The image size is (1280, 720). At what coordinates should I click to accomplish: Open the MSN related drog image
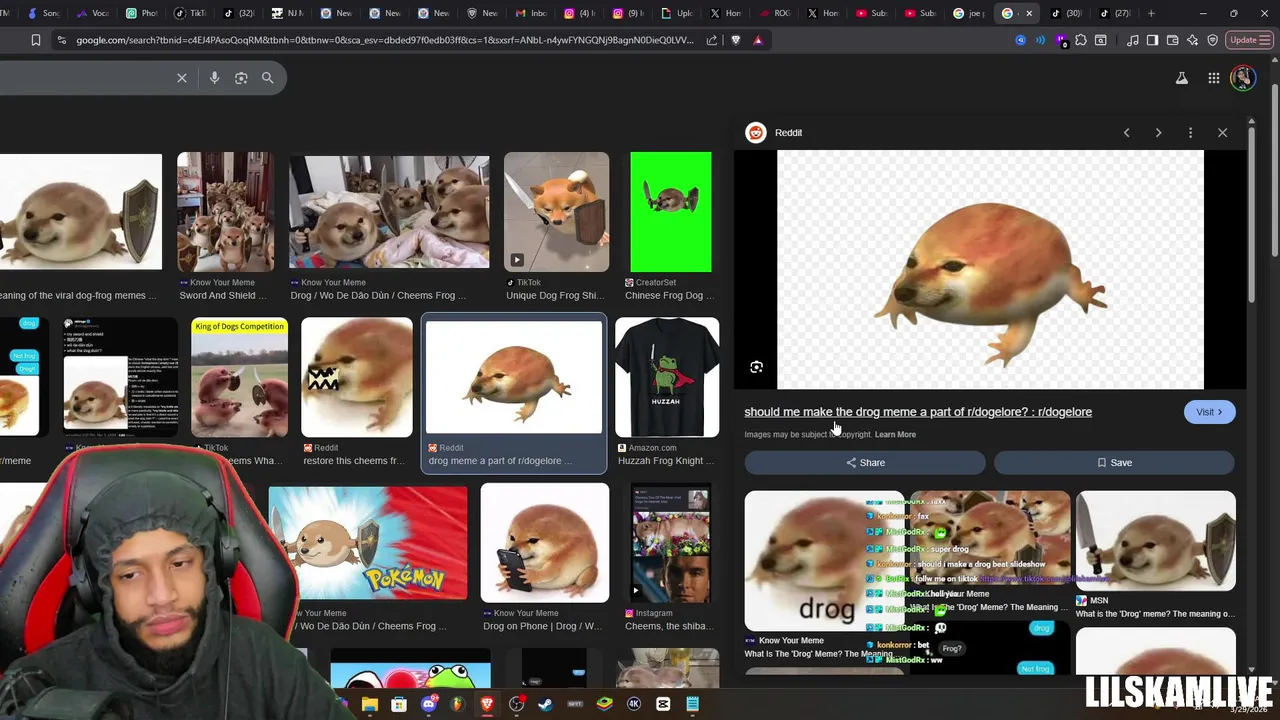(1155, 541)
